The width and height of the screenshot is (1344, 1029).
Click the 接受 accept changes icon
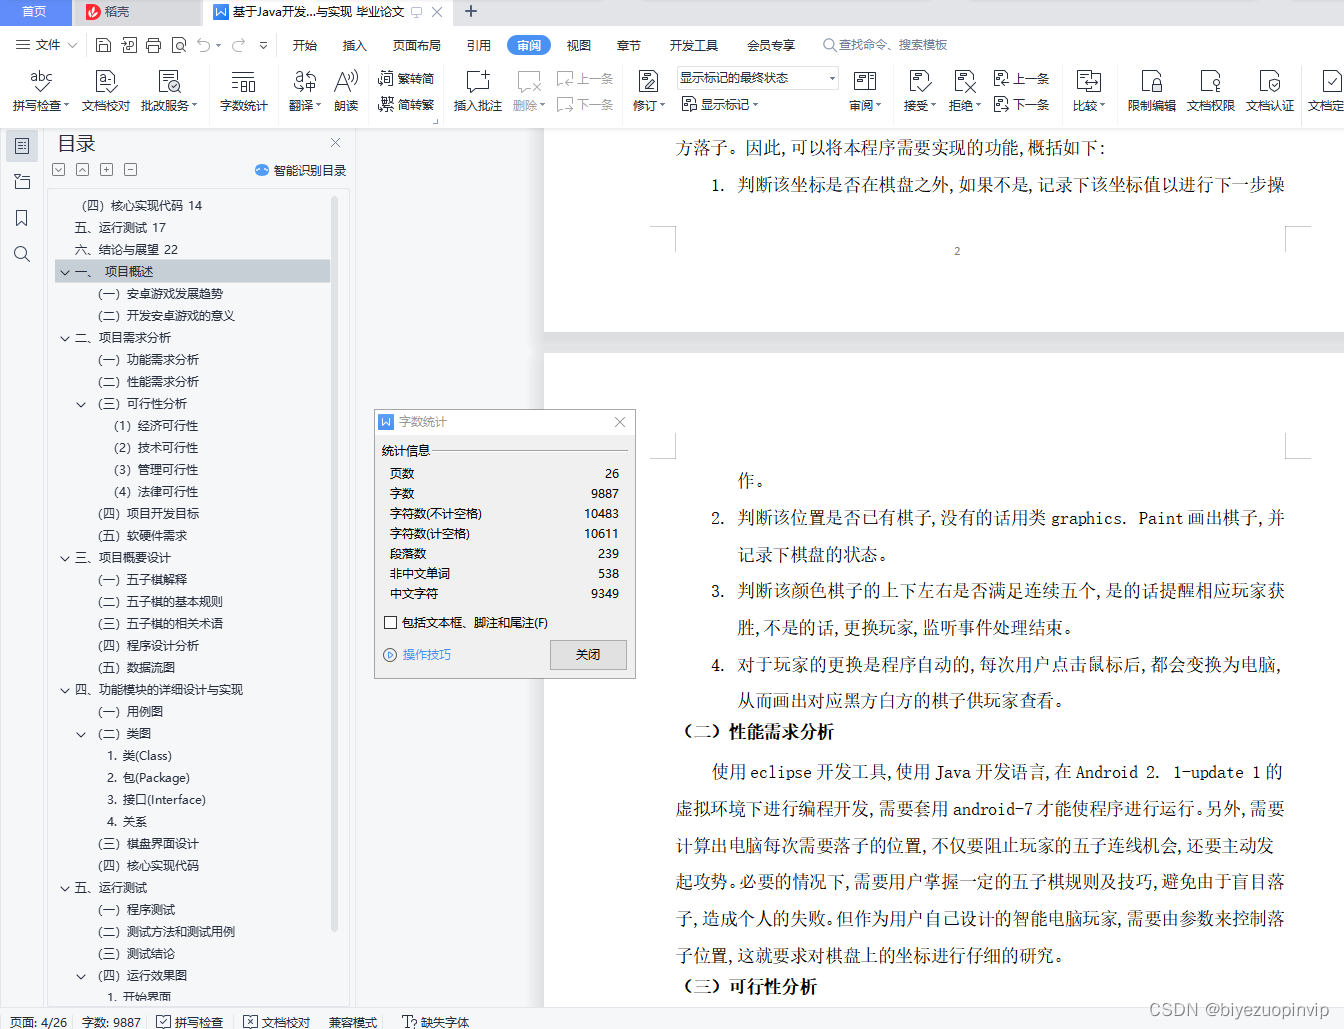(x=919, y=90)
